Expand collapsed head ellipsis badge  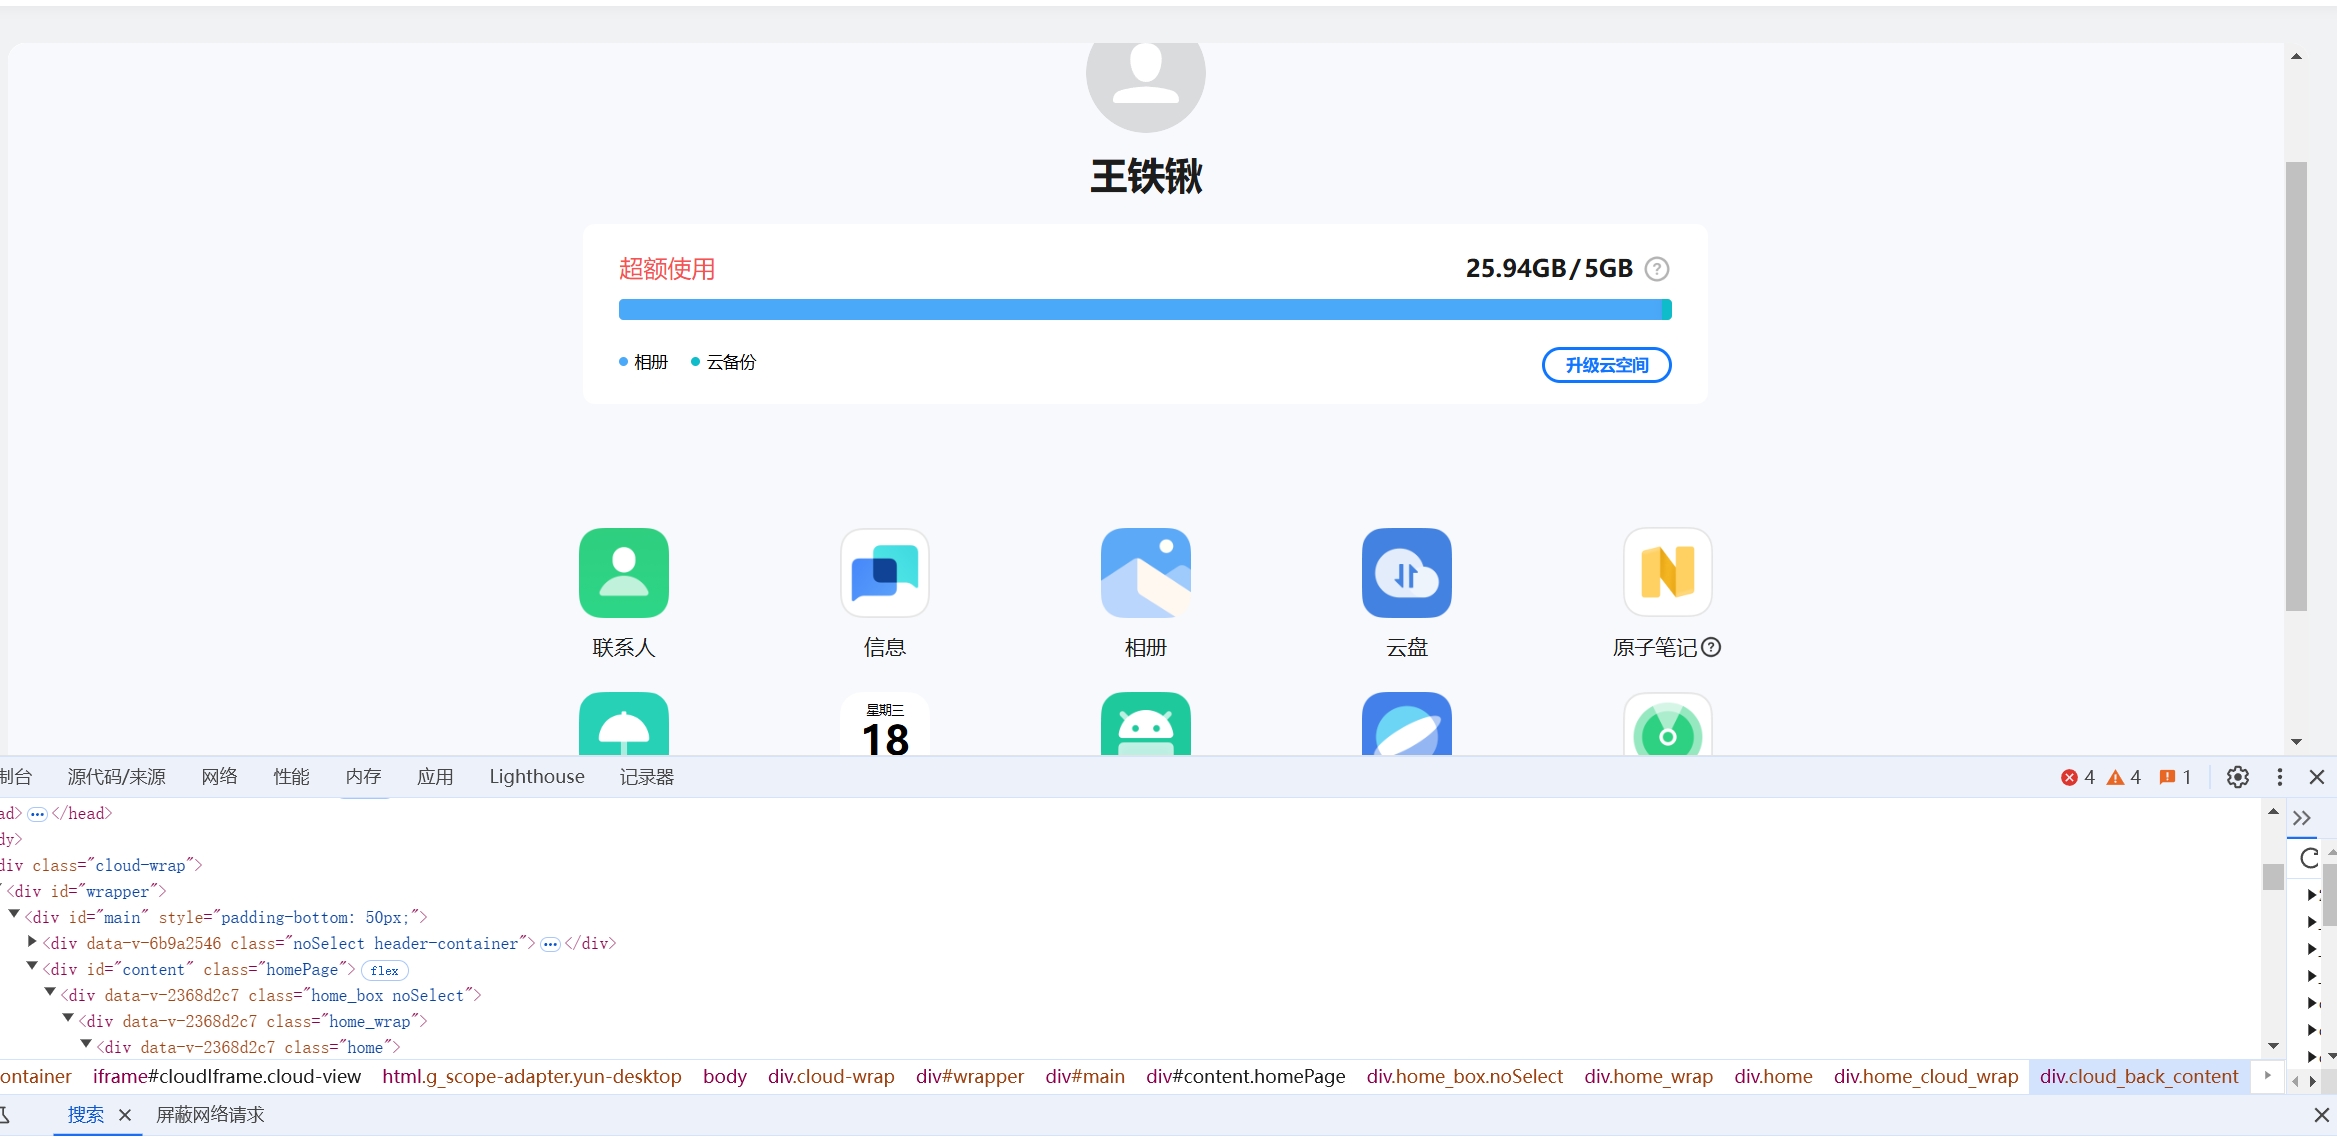pyautogui.click(x=37, y=814)
